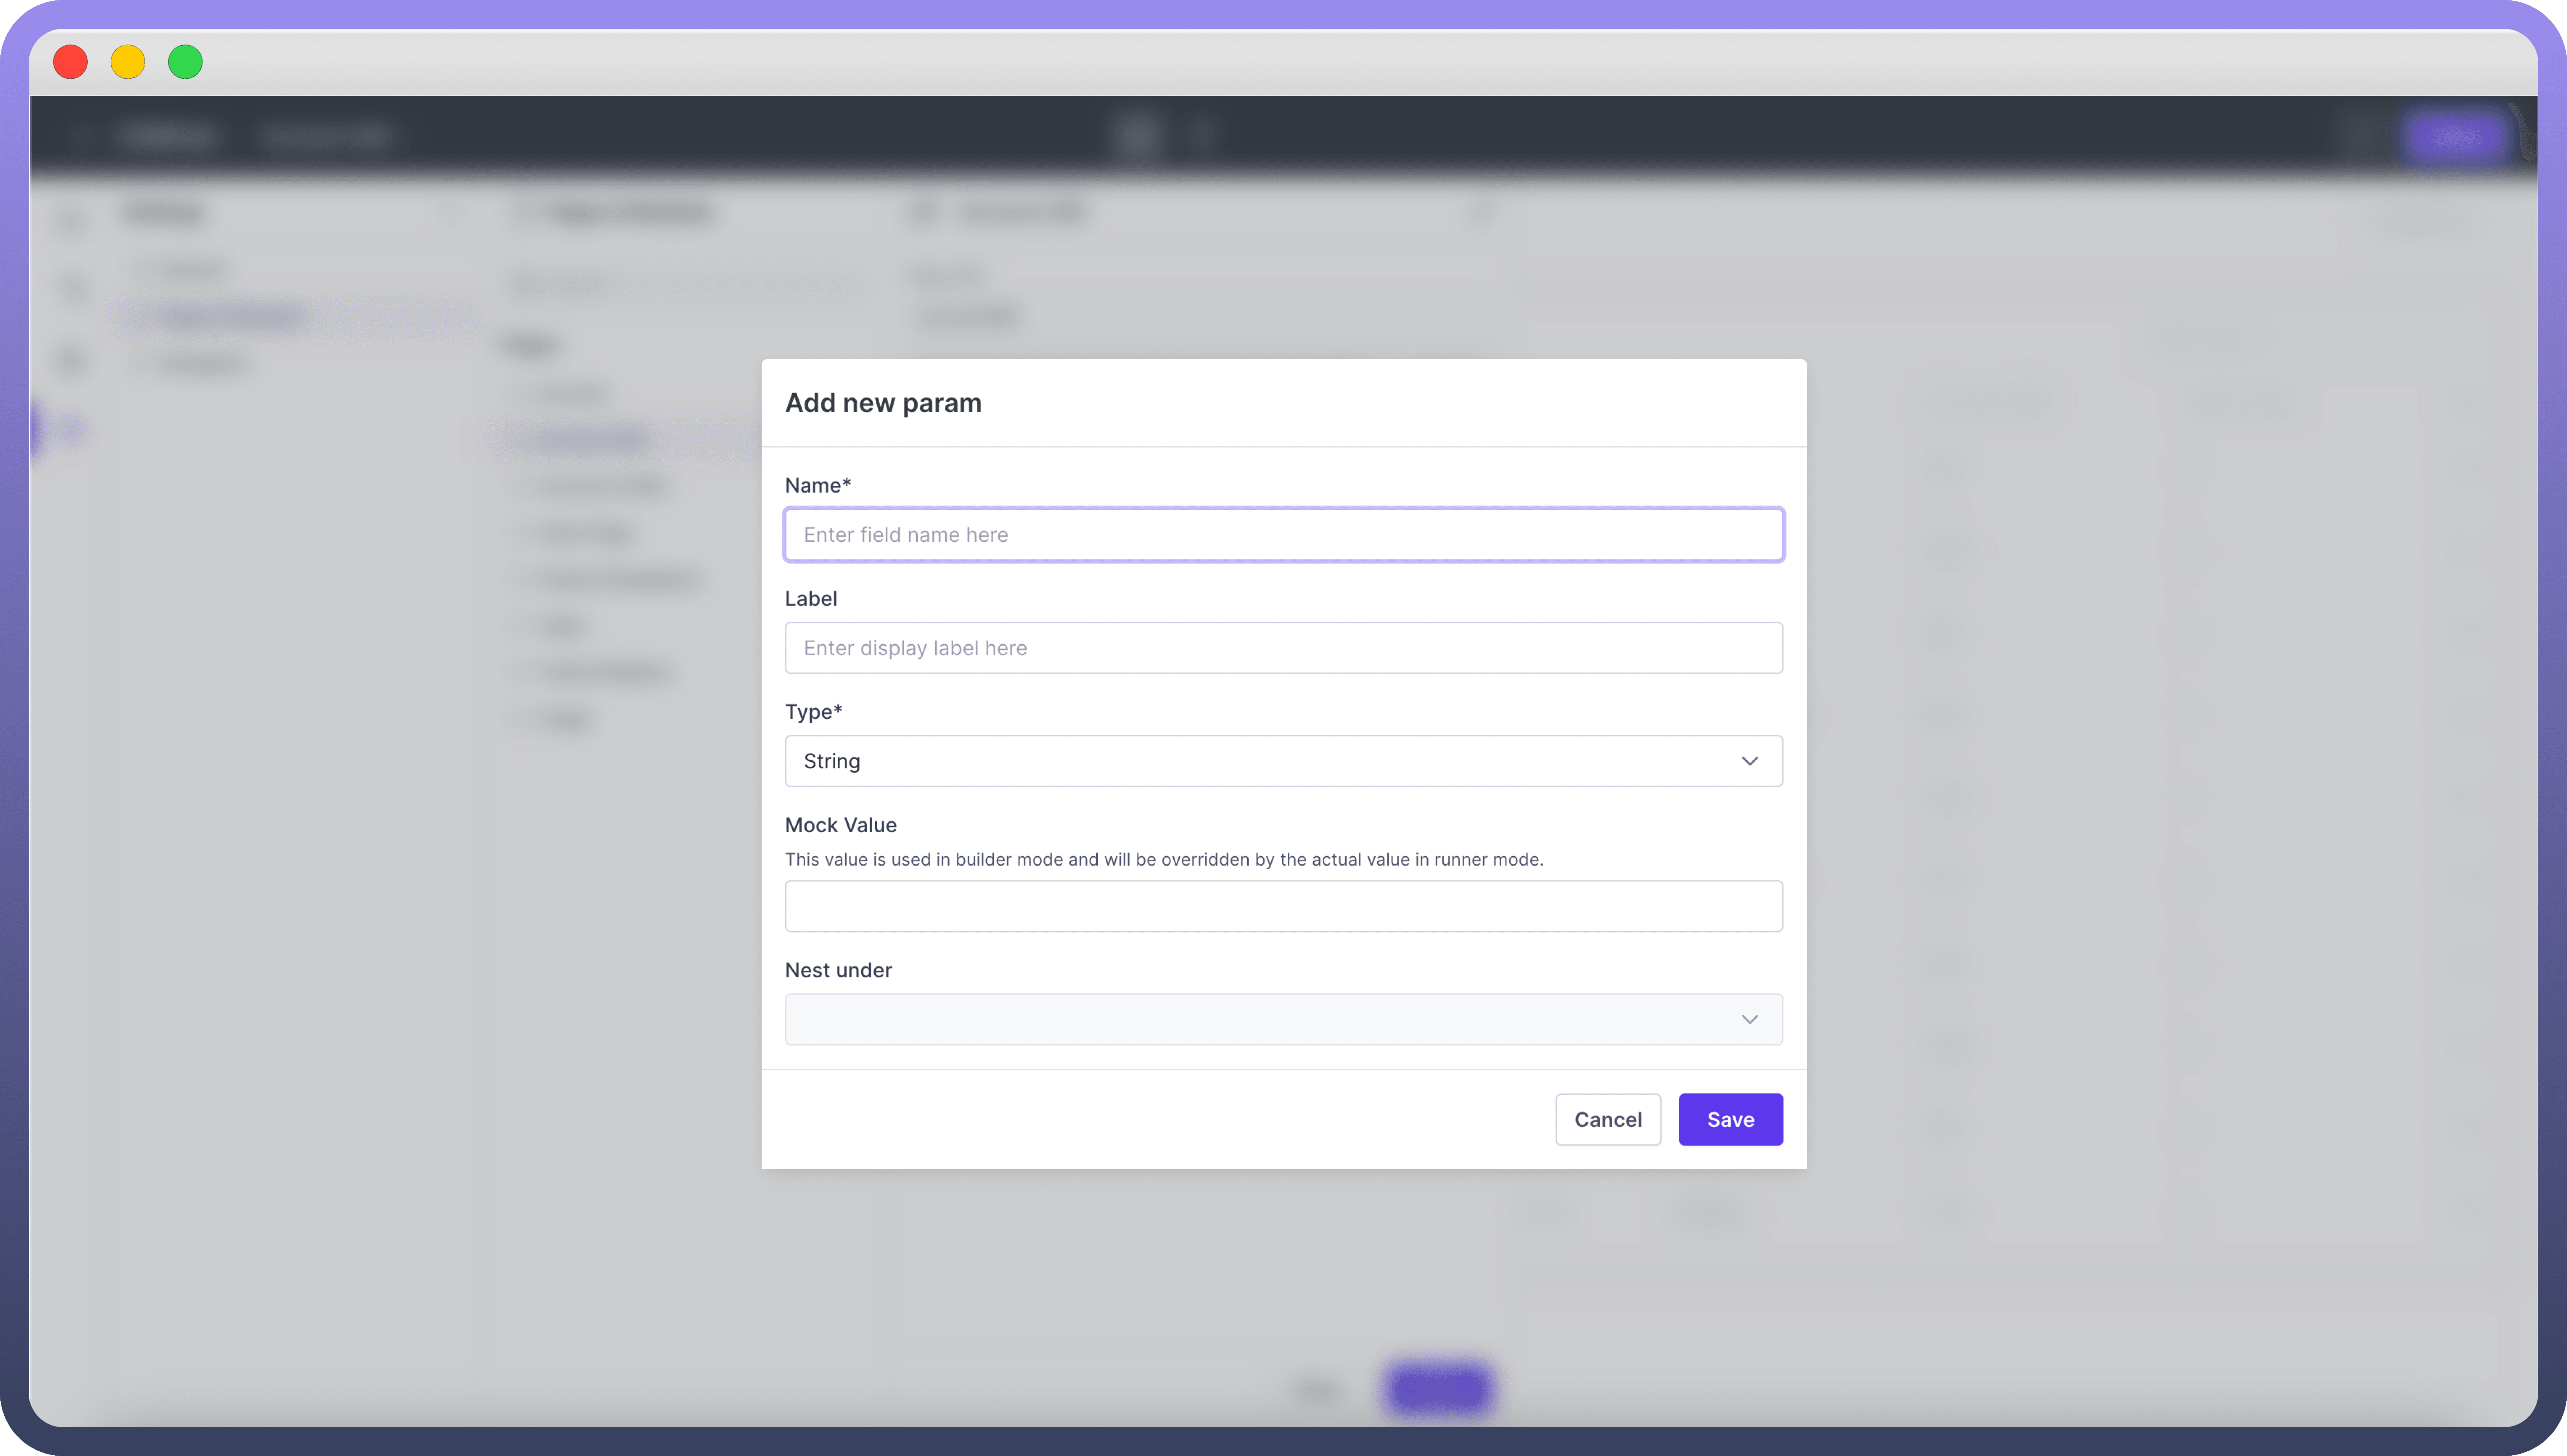Click the "Label" caption above display input
The height and width of the screenshot is (1456, 2567).
(810, 598)
